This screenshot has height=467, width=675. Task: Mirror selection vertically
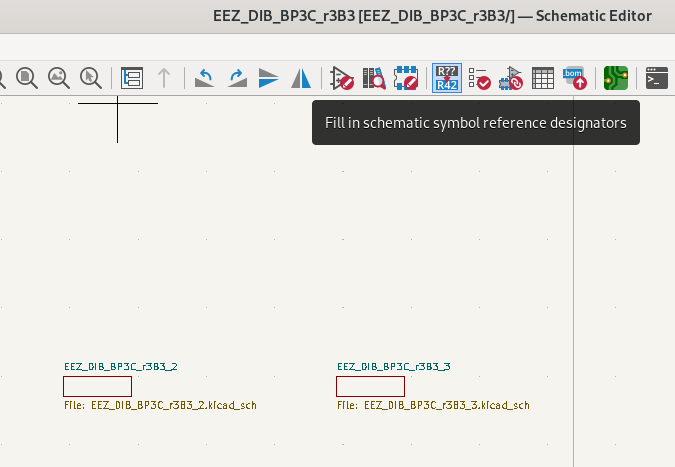(269, 78)
